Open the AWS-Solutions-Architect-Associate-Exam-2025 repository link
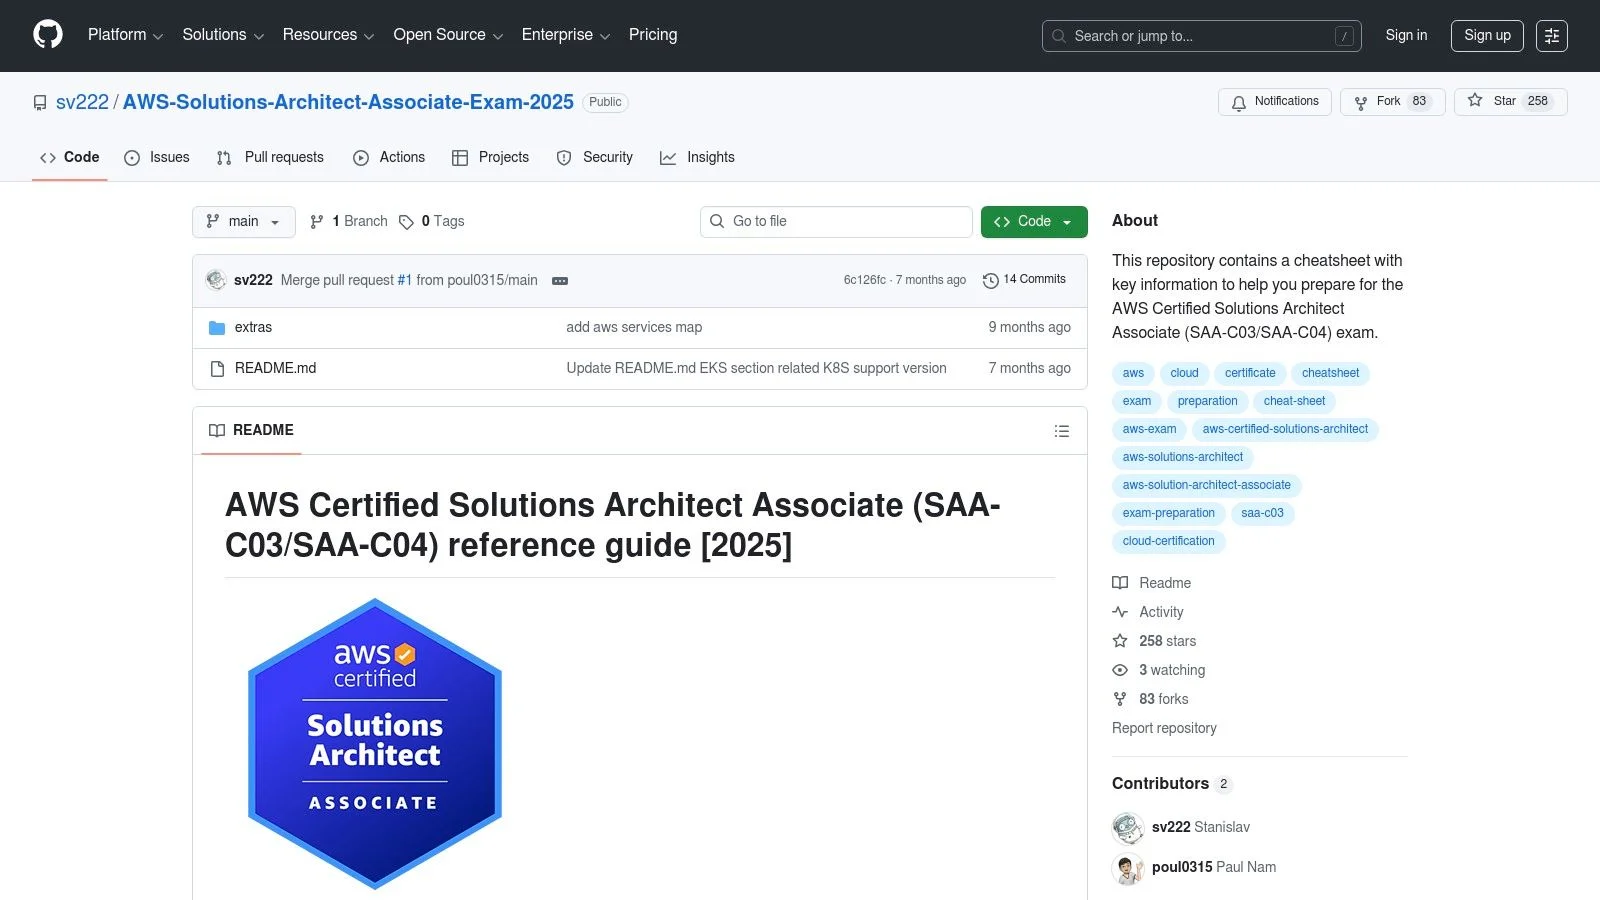This screenshot has height=900, width=1600. 348,102
